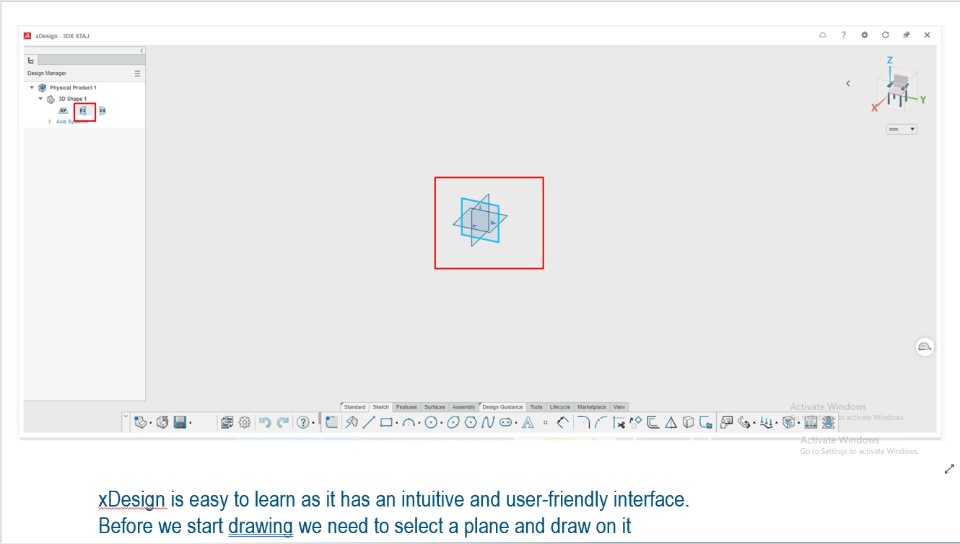Click the pin icon in title bar
Screen dimensions: 960x544
click(906, 35)
